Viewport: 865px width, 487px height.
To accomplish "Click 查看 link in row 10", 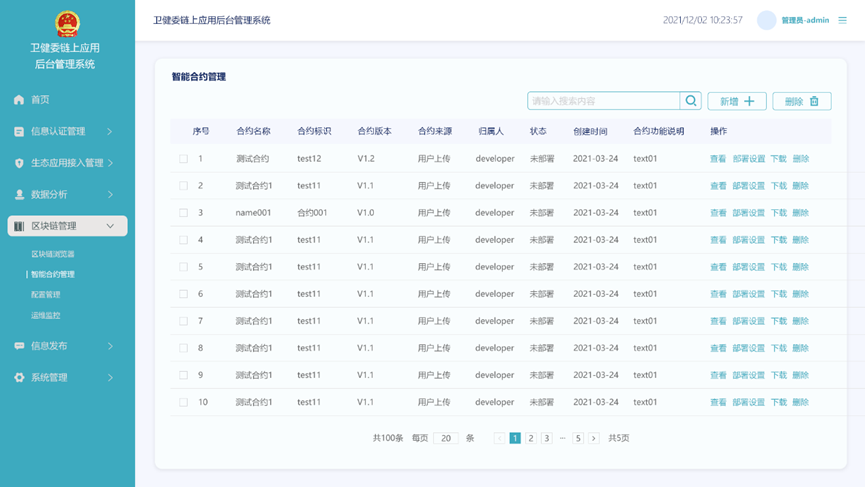I will tap(718, 403).
